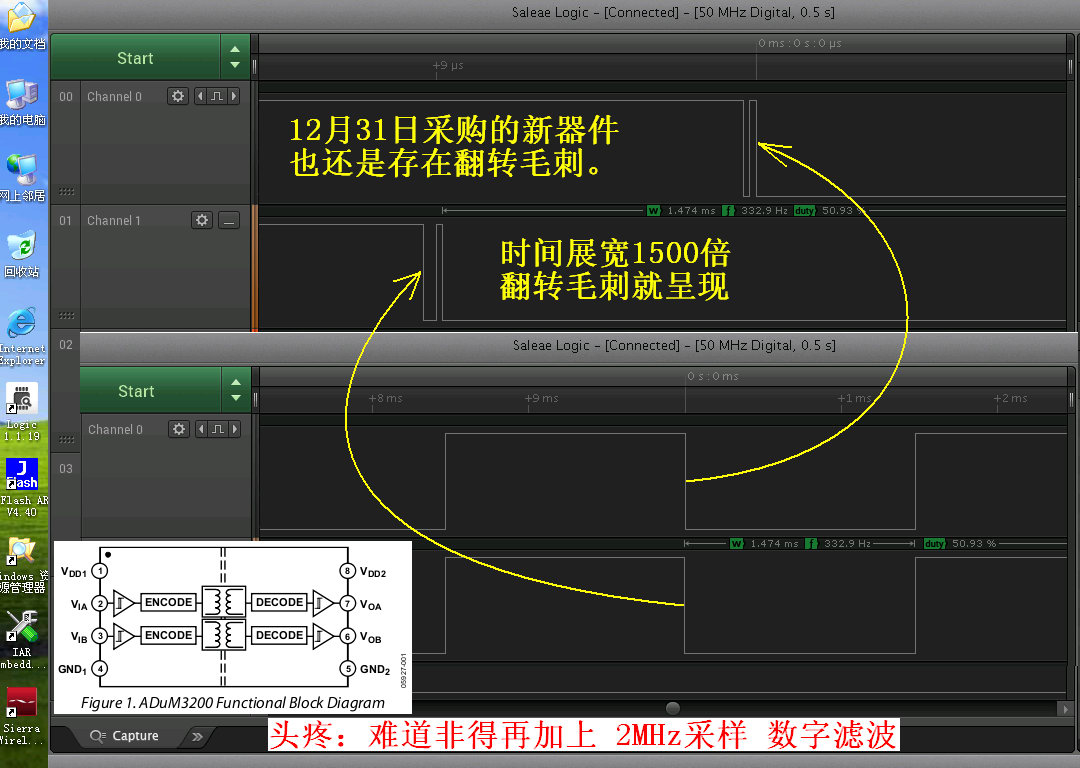Viewport: 1080px width, 768px height.
Task: Click channel number 03 in the sidebar
Action: pos(65,469)
